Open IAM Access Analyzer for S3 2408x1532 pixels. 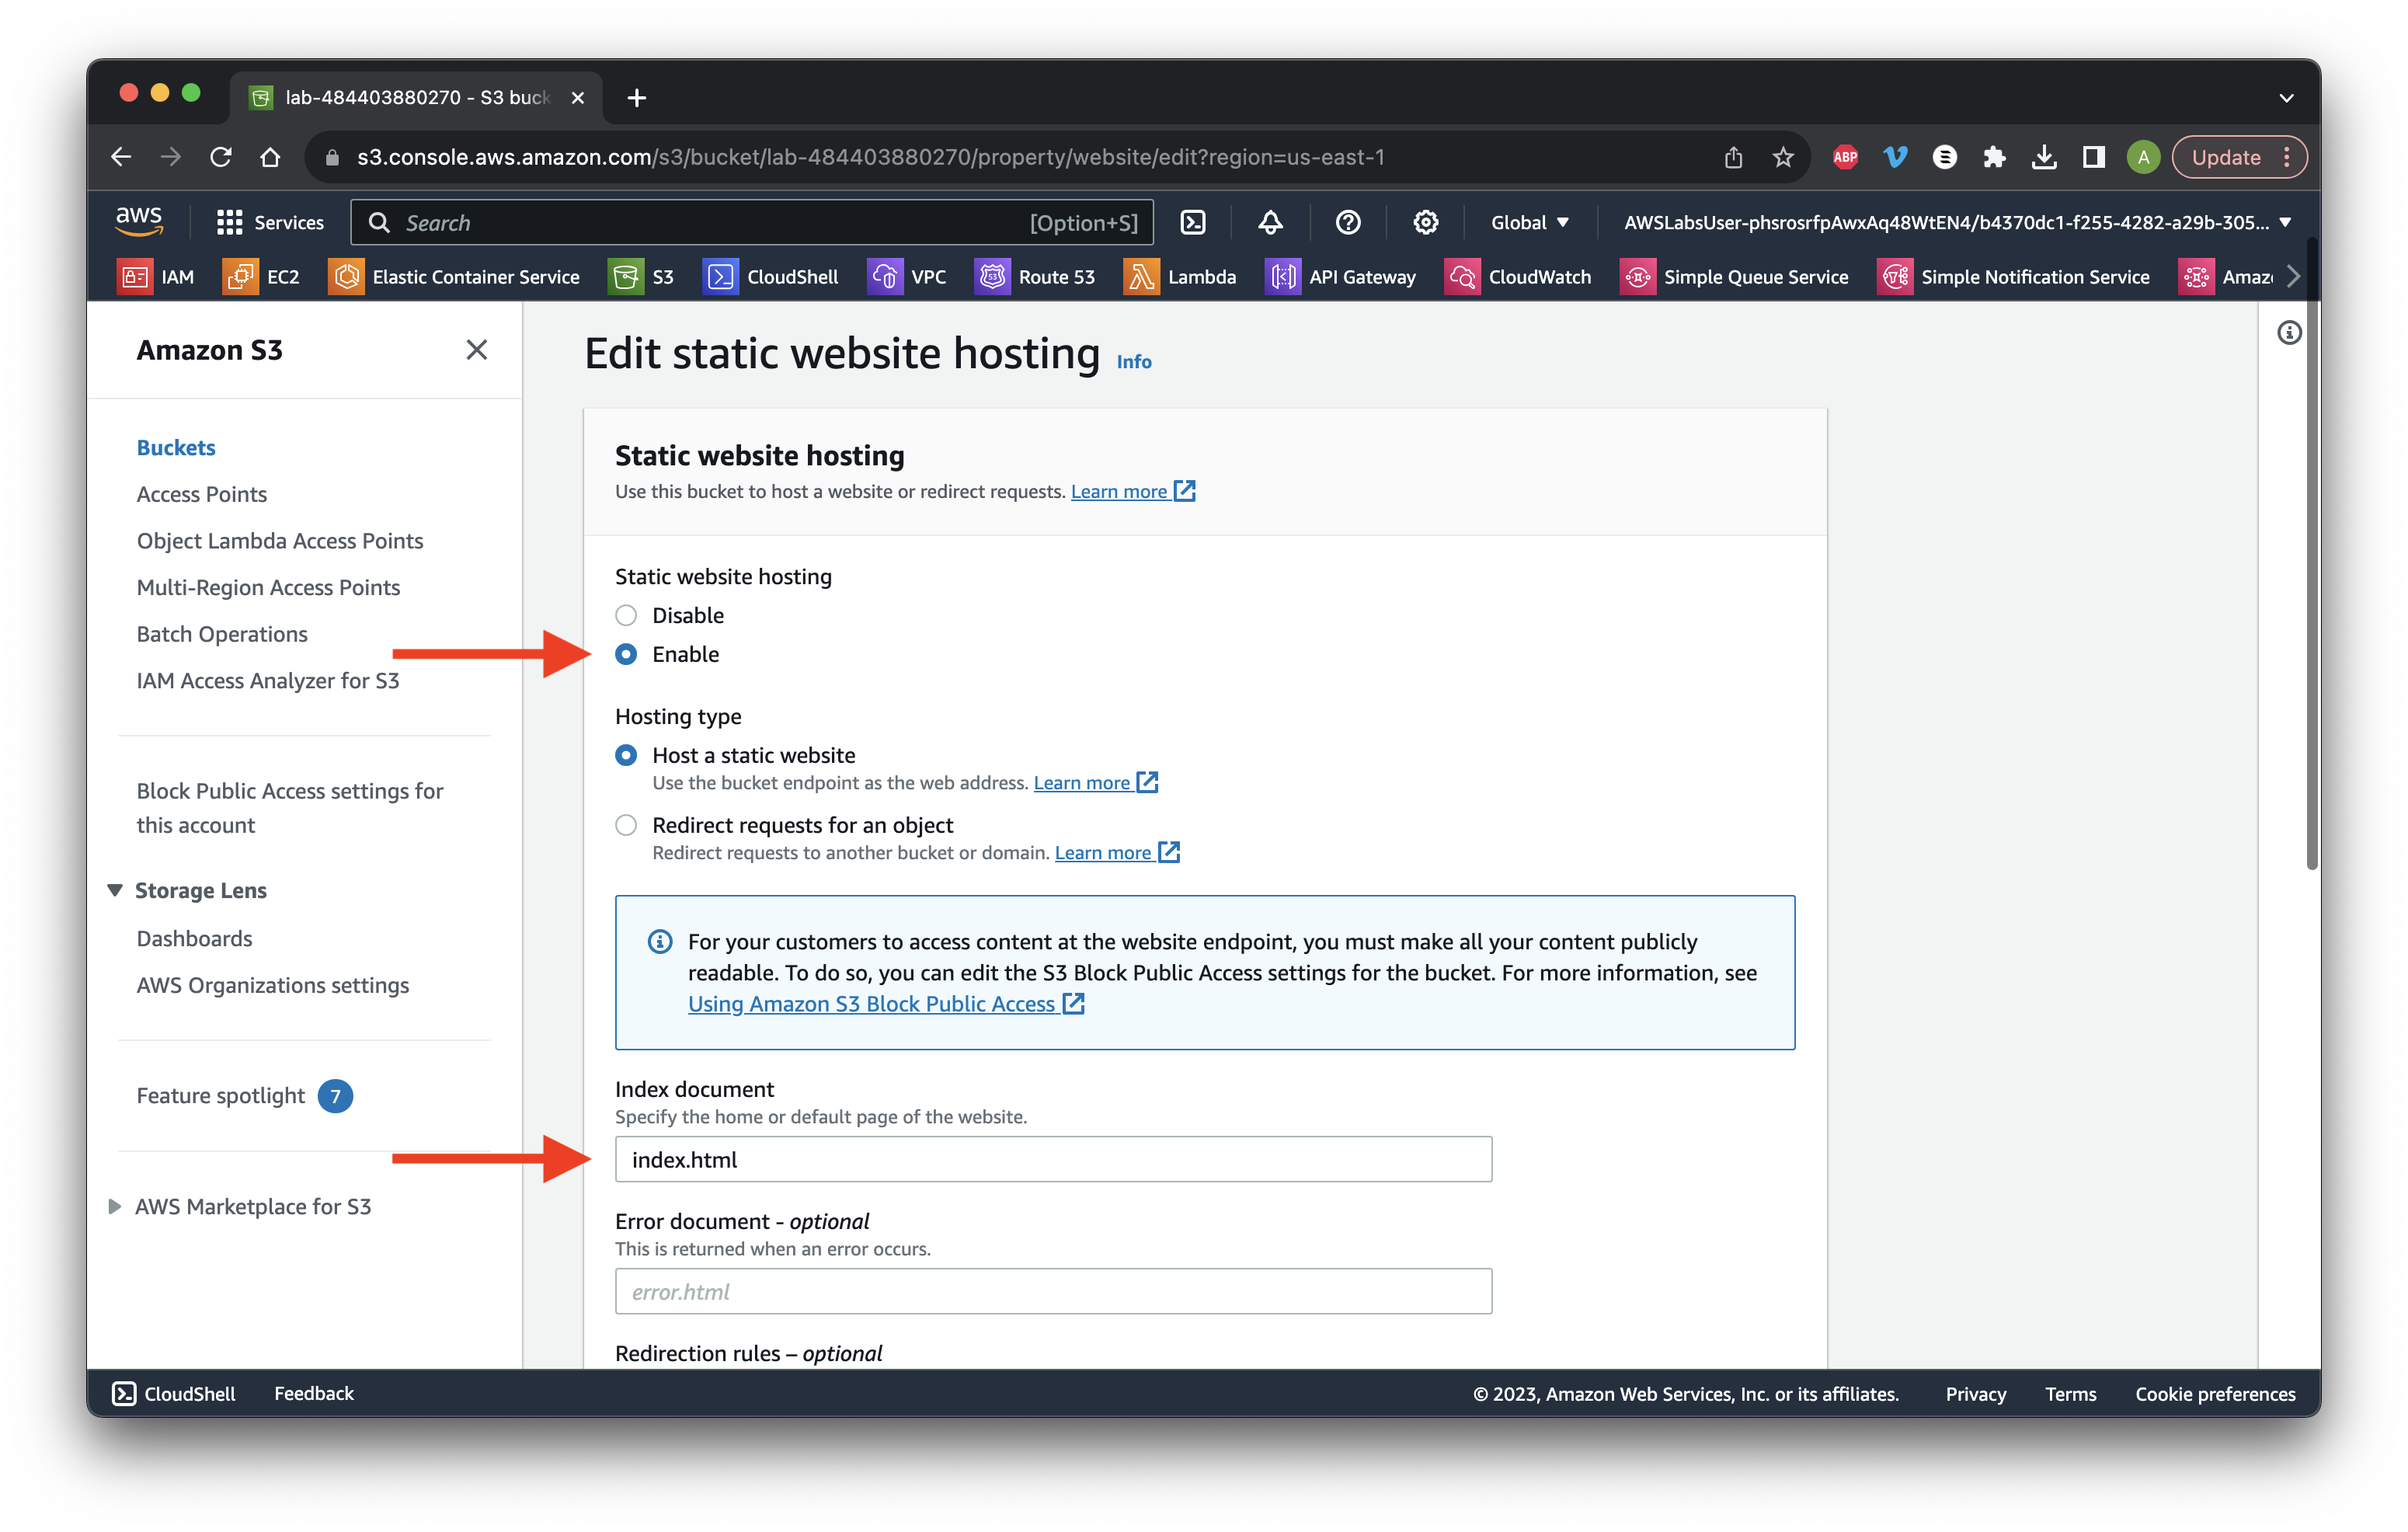268,680
